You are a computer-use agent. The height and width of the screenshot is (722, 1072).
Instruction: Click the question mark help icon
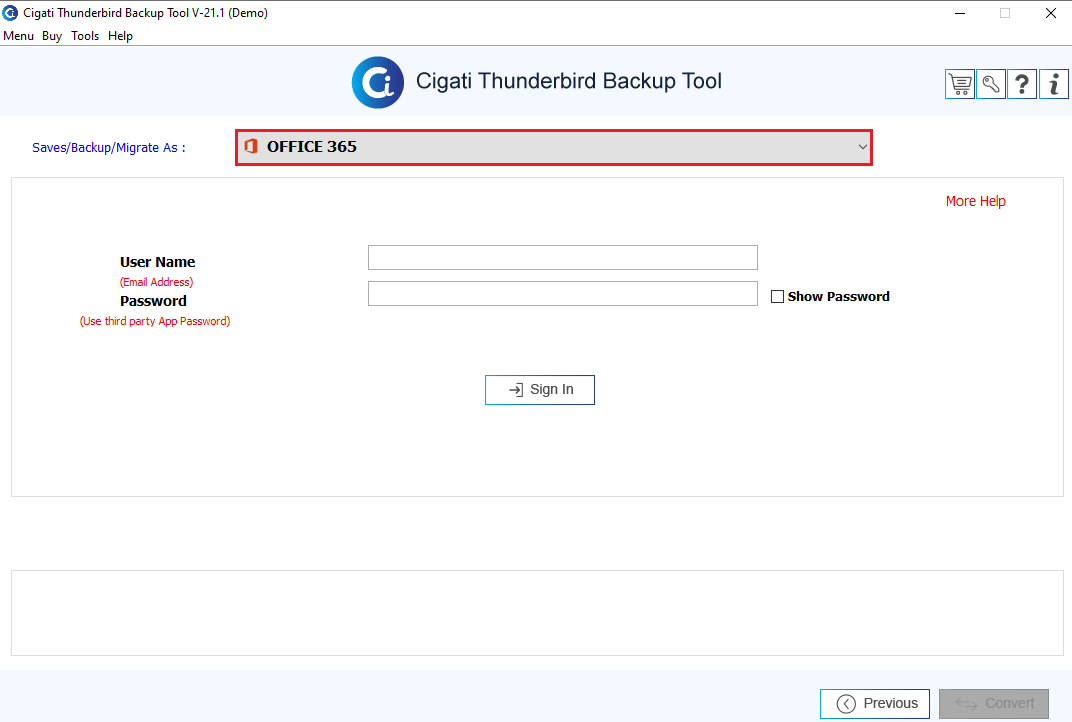point(1022,84)
